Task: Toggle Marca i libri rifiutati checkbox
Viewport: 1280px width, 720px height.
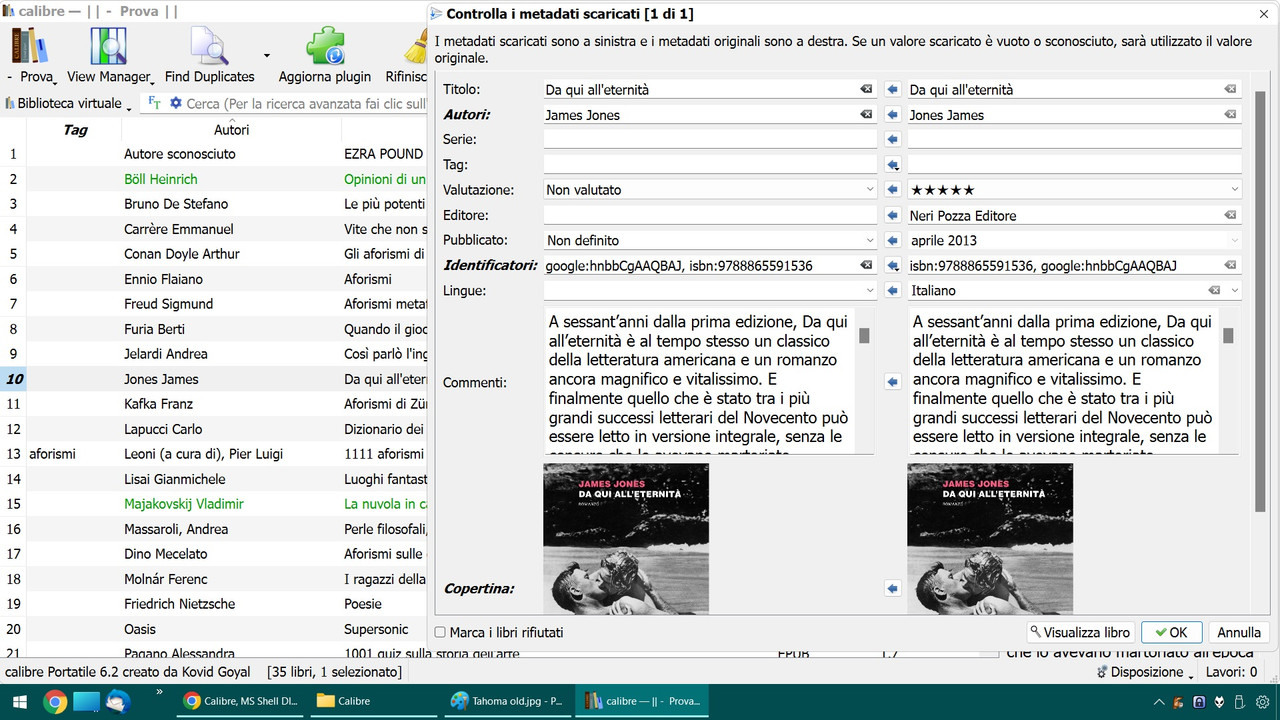Action: (440, 632)
